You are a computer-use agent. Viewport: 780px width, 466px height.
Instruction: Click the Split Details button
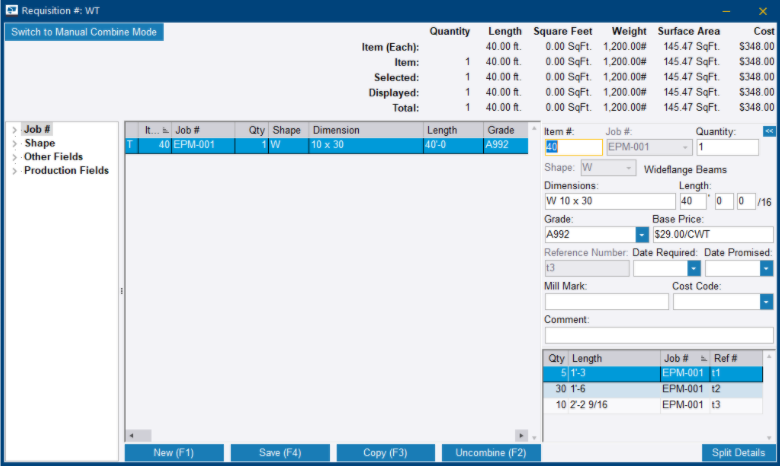(x=739, y=453)
